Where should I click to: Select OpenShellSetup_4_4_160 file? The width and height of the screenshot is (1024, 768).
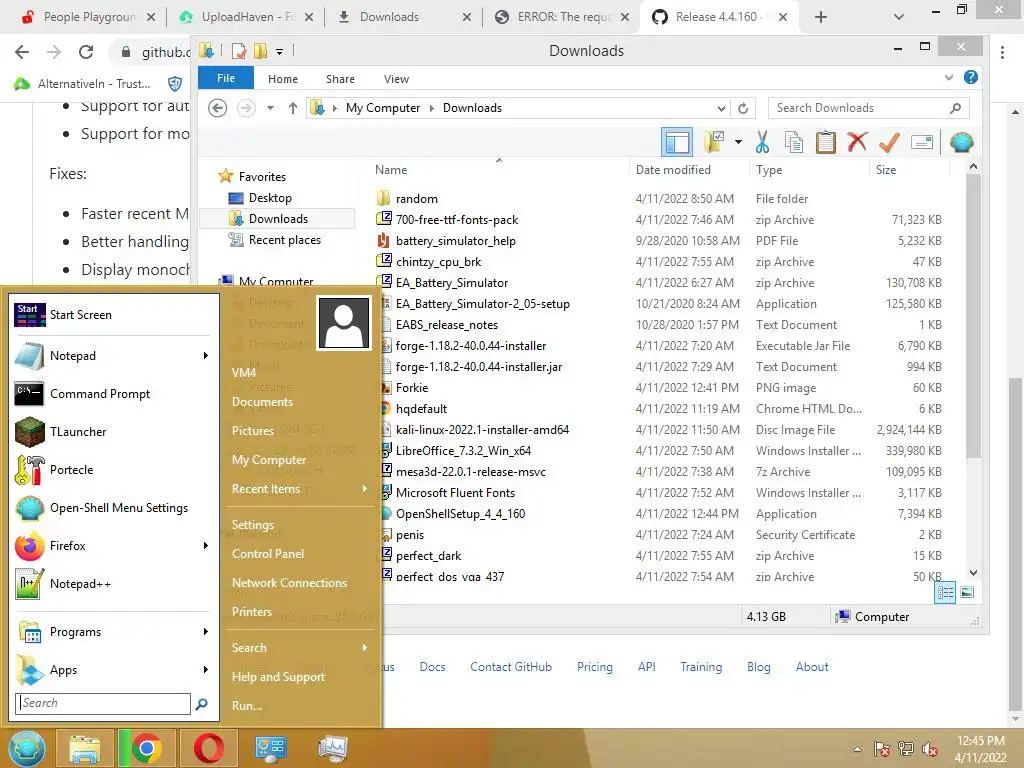460,514
